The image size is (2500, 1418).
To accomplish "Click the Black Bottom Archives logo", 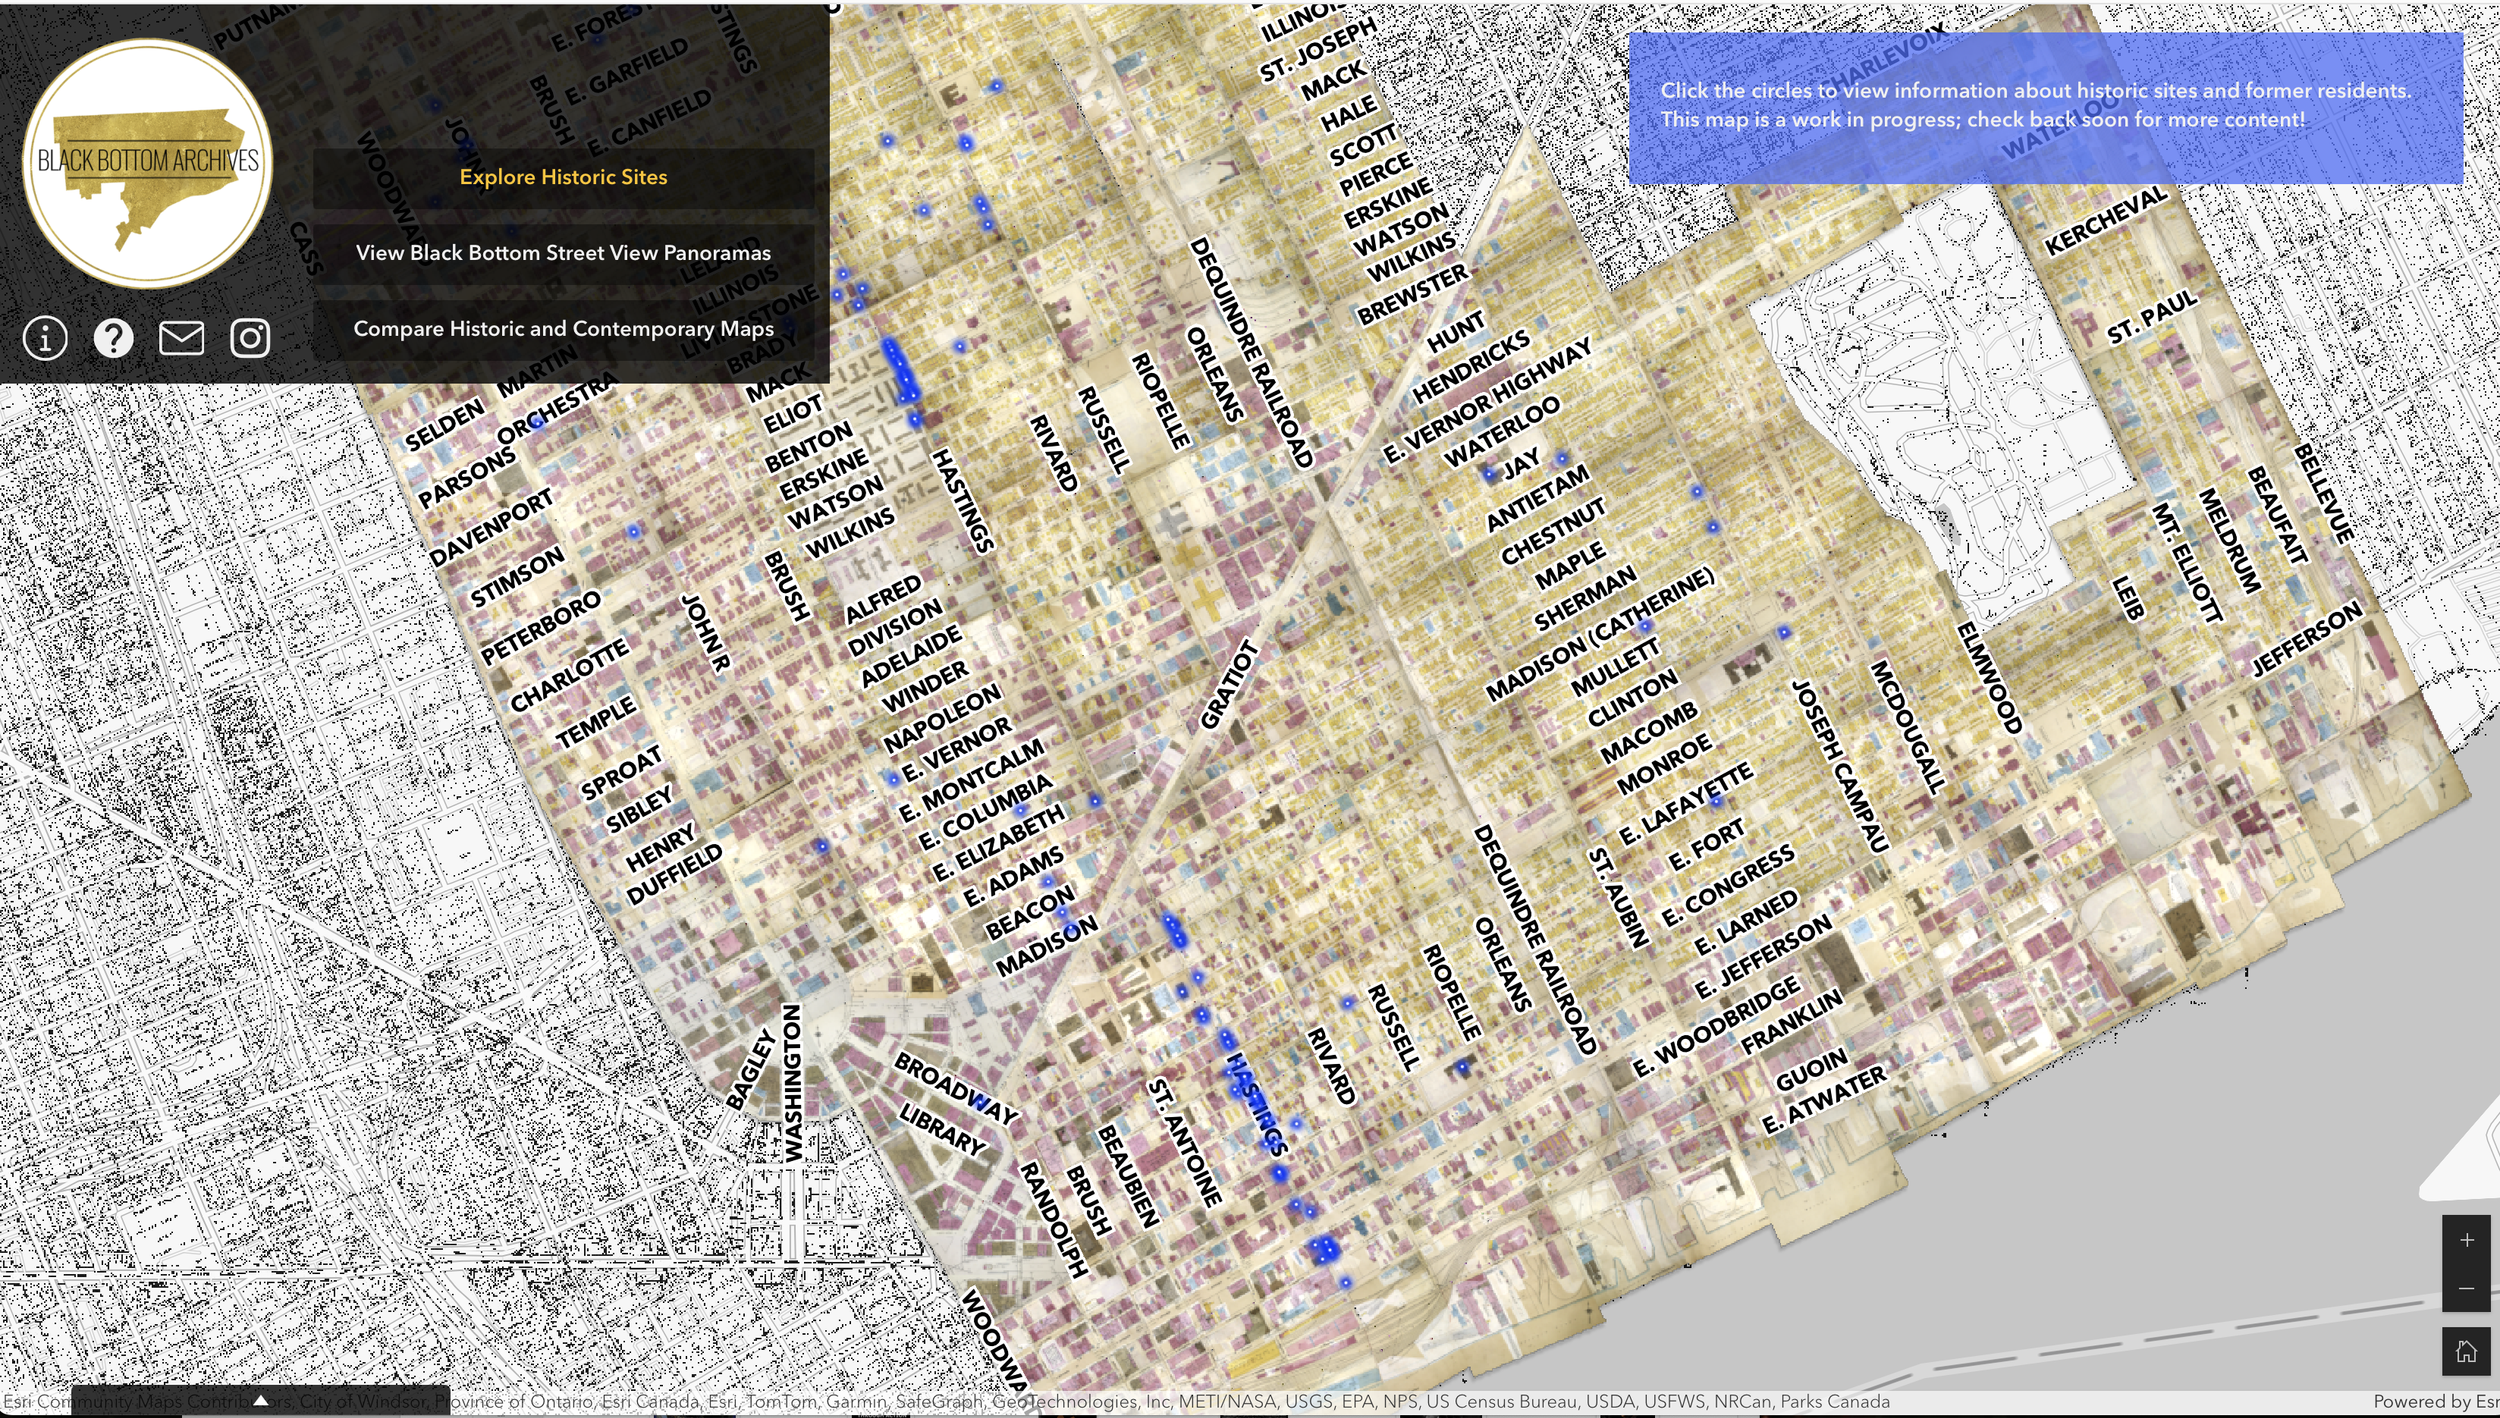I will tap(147, 163).
